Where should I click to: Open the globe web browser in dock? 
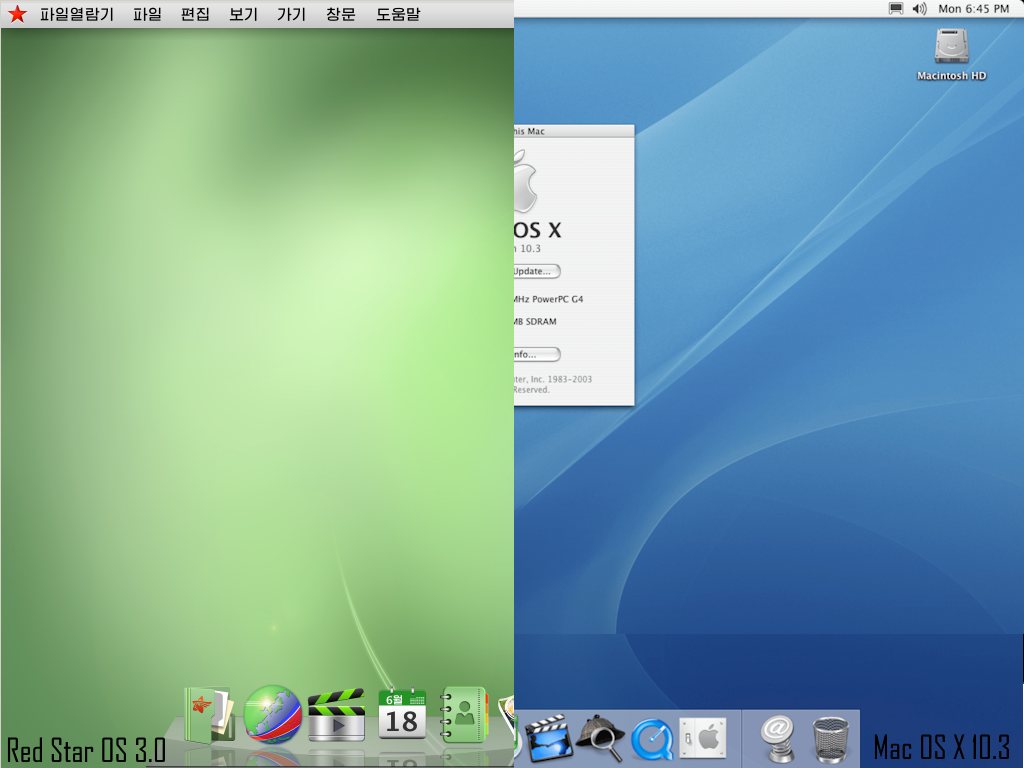(273, 714)
